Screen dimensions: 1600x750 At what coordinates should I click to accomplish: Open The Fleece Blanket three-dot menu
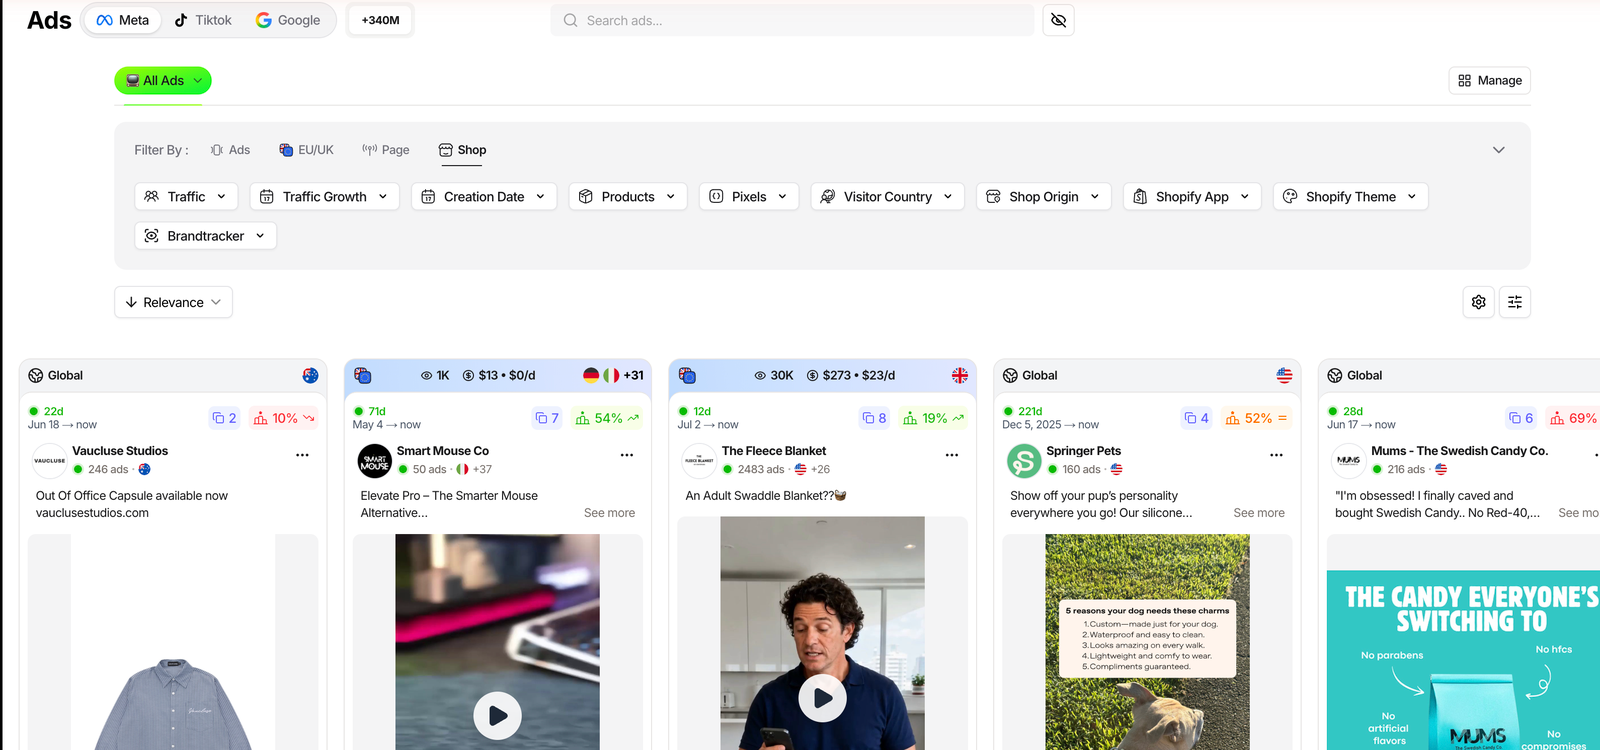click(952, 455)
